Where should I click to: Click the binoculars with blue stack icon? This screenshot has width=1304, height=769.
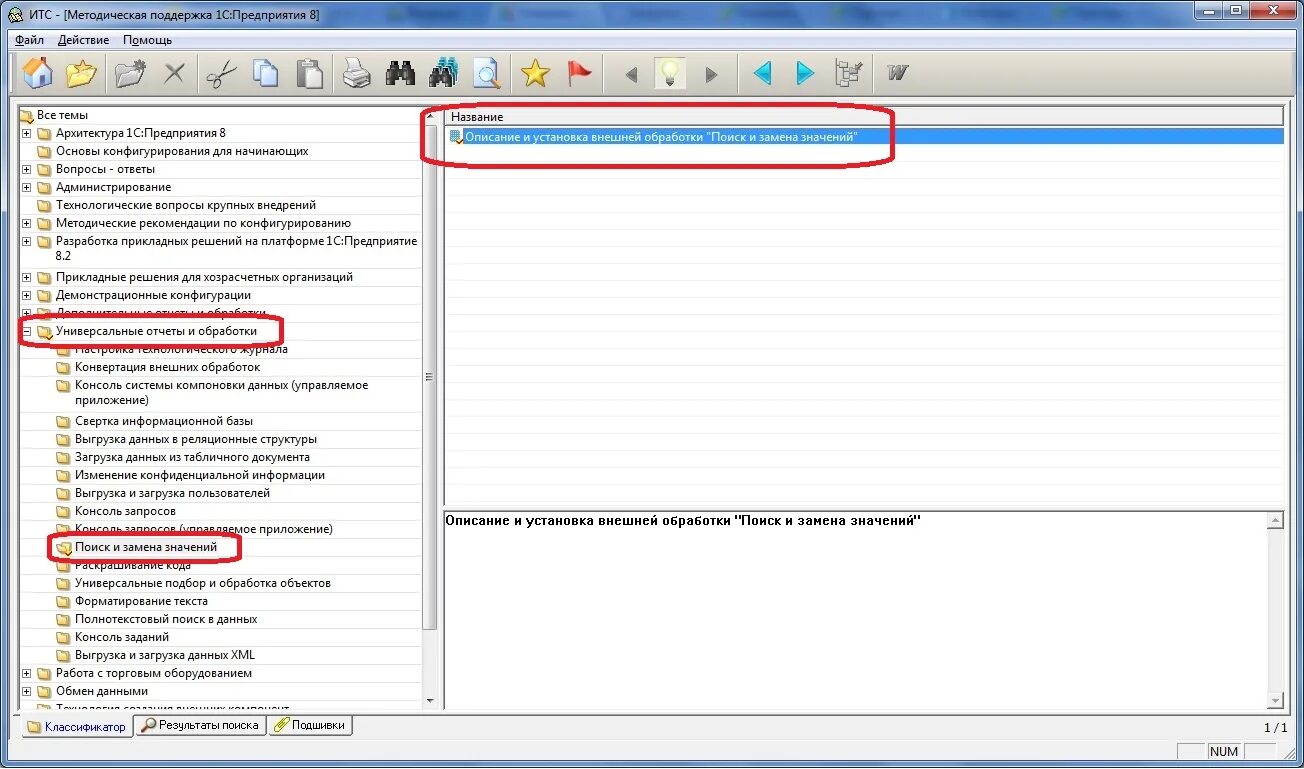pos(443,73)
